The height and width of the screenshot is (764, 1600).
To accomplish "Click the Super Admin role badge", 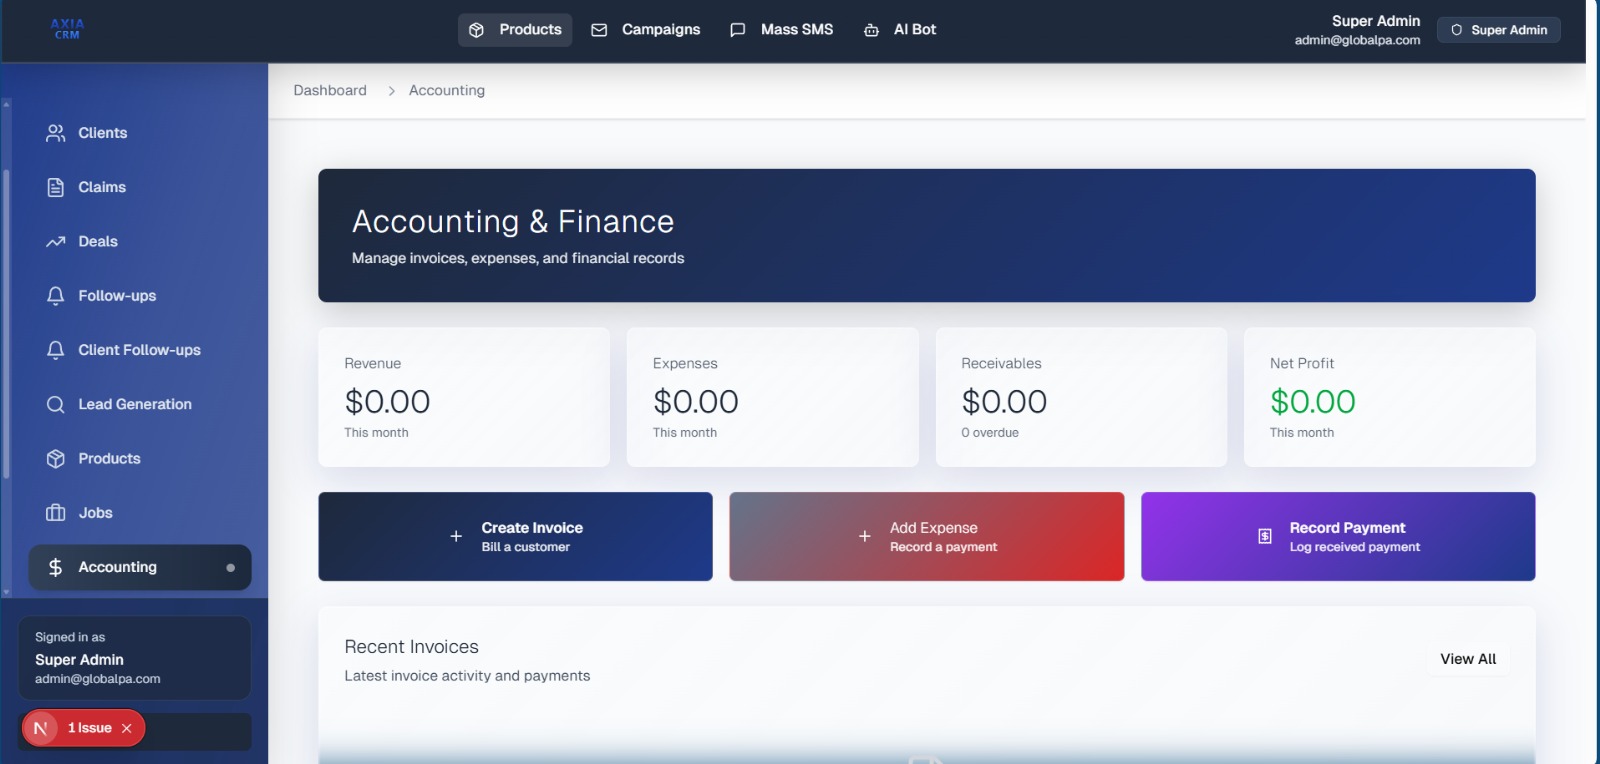I will (x=1498, y=30).
